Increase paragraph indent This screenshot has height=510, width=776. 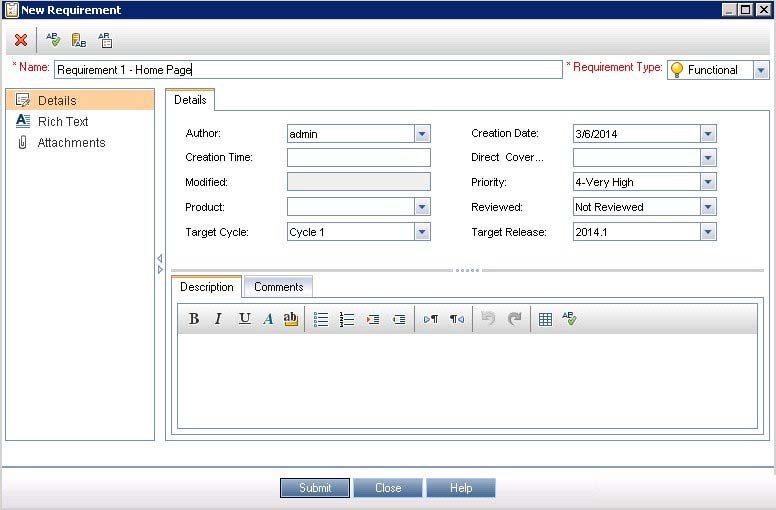[373, 320]
